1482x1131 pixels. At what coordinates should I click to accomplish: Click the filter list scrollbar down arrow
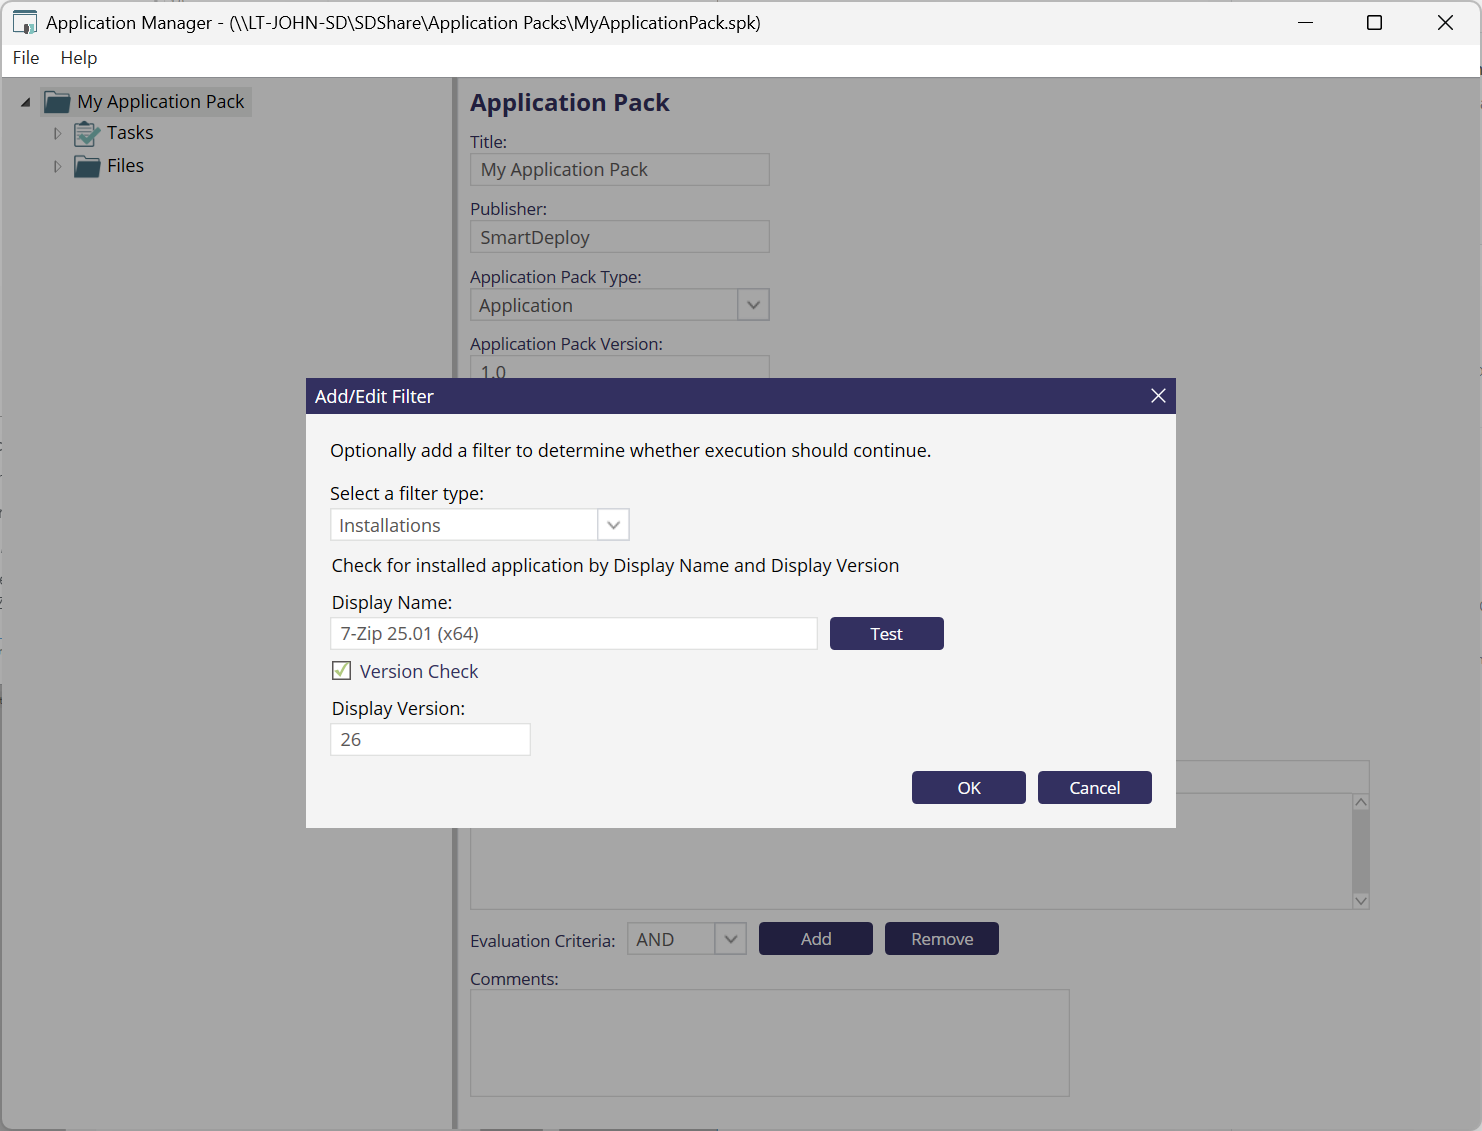pos(1360,900)
